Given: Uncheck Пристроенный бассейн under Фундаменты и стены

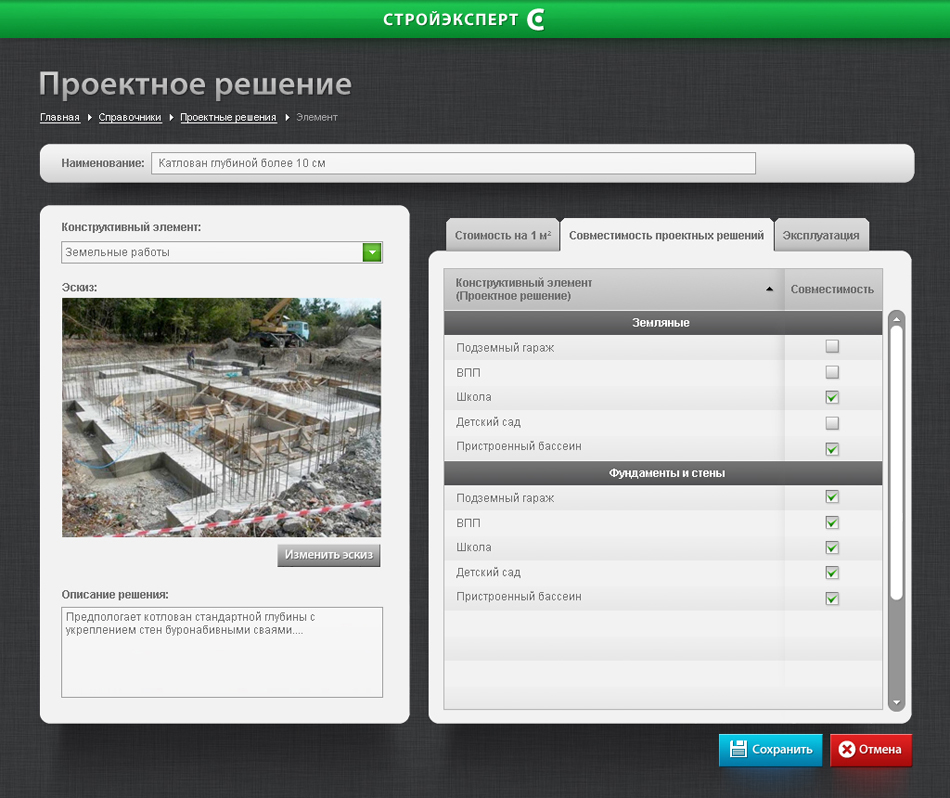Looking at the screenshot, I should 832,599.
